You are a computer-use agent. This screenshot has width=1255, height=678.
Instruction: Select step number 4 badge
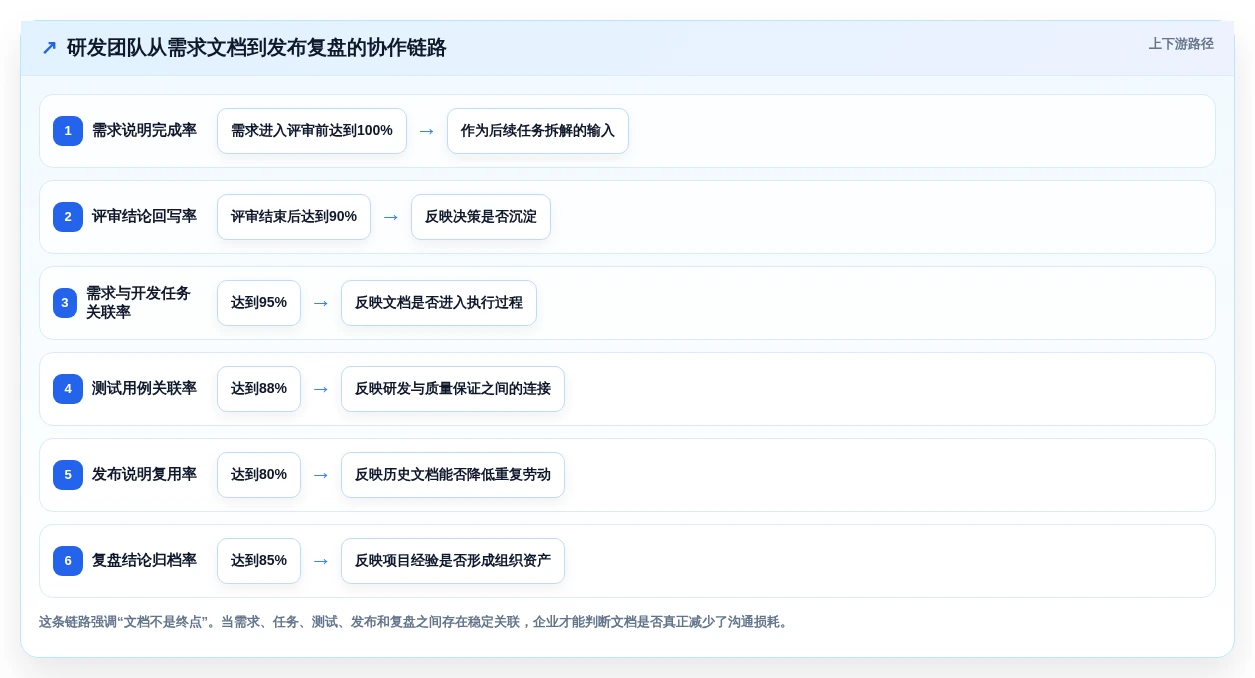pyautogui.click(x=68, y=389)
